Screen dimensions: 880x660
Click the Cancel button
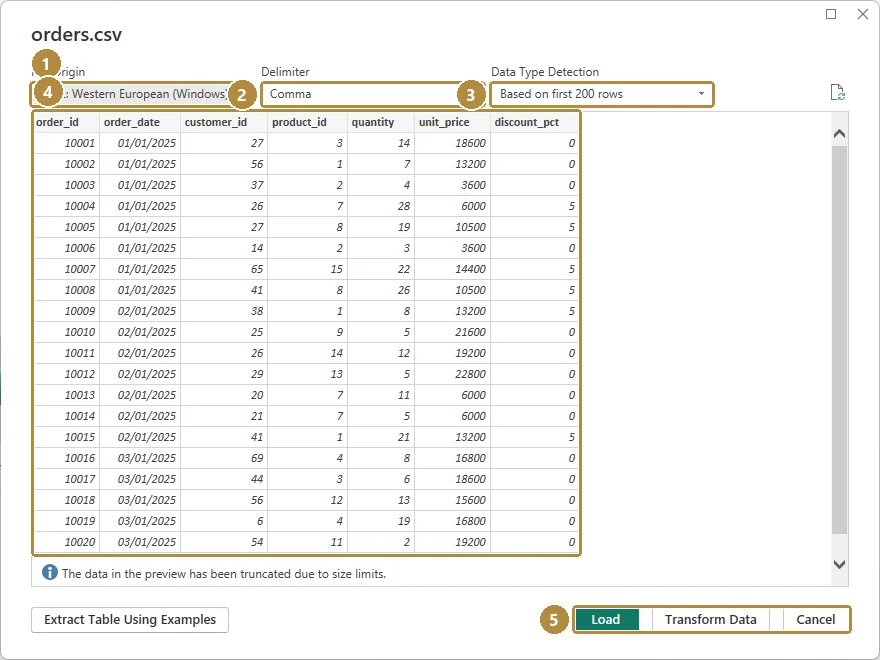point(815,620)
